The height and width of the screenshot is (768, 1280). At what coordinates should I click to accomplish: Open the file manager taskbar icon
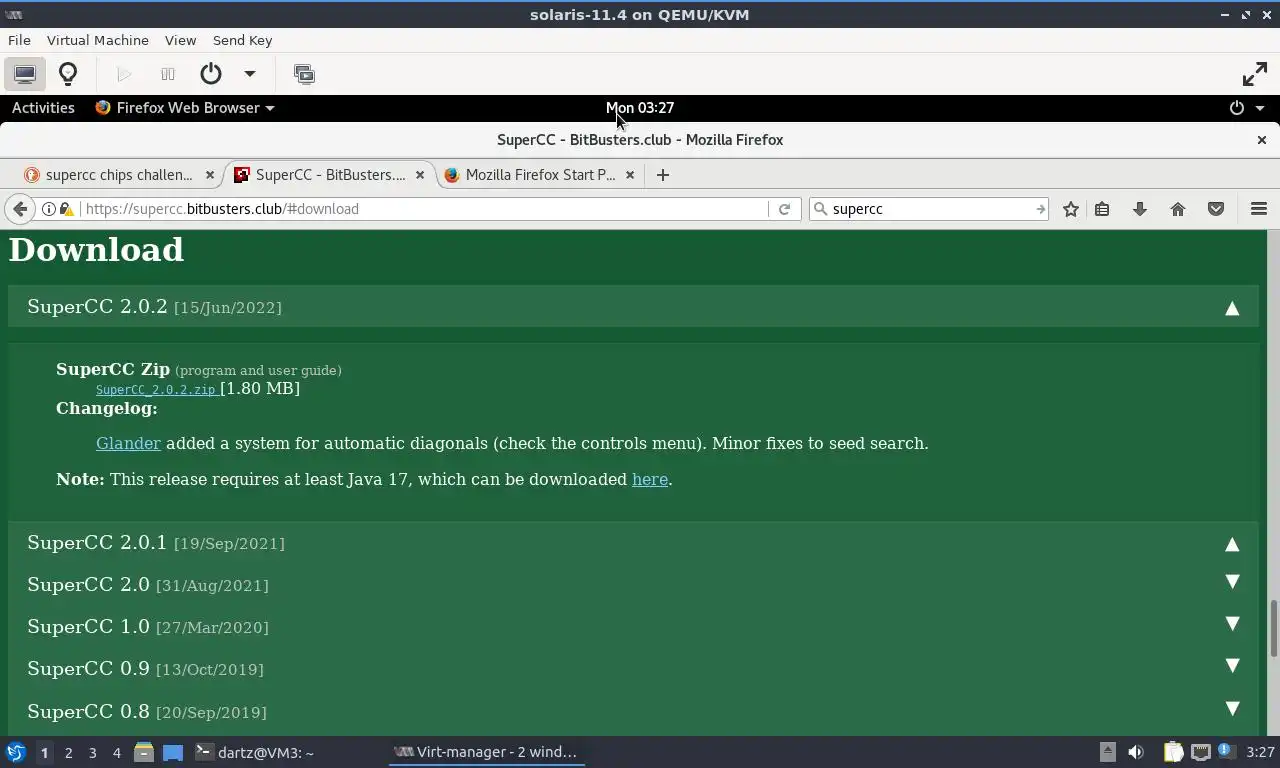click(144, 752)
